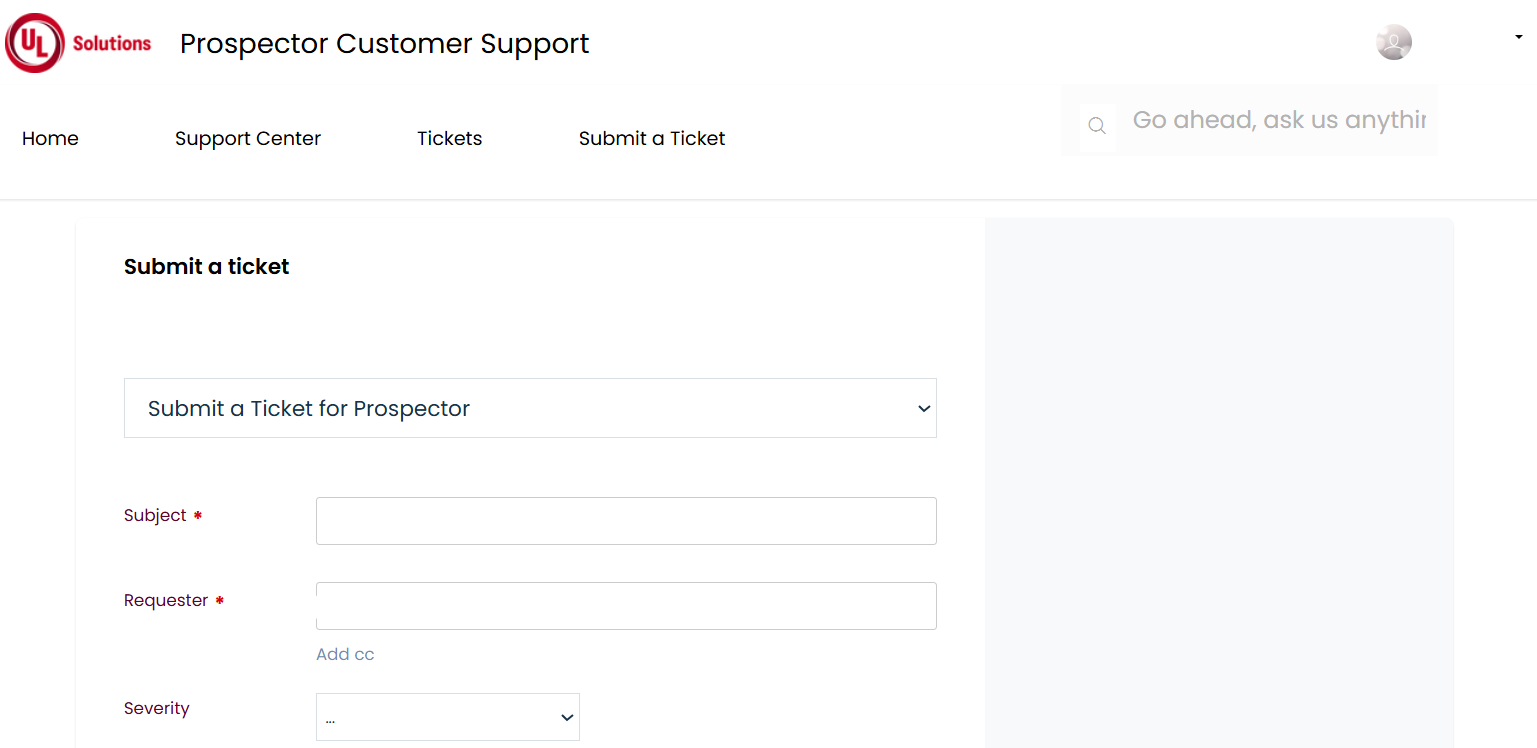This screenshot has height=748, width=1537.
Task: Click the Add cc link
Action: point(345,654)
